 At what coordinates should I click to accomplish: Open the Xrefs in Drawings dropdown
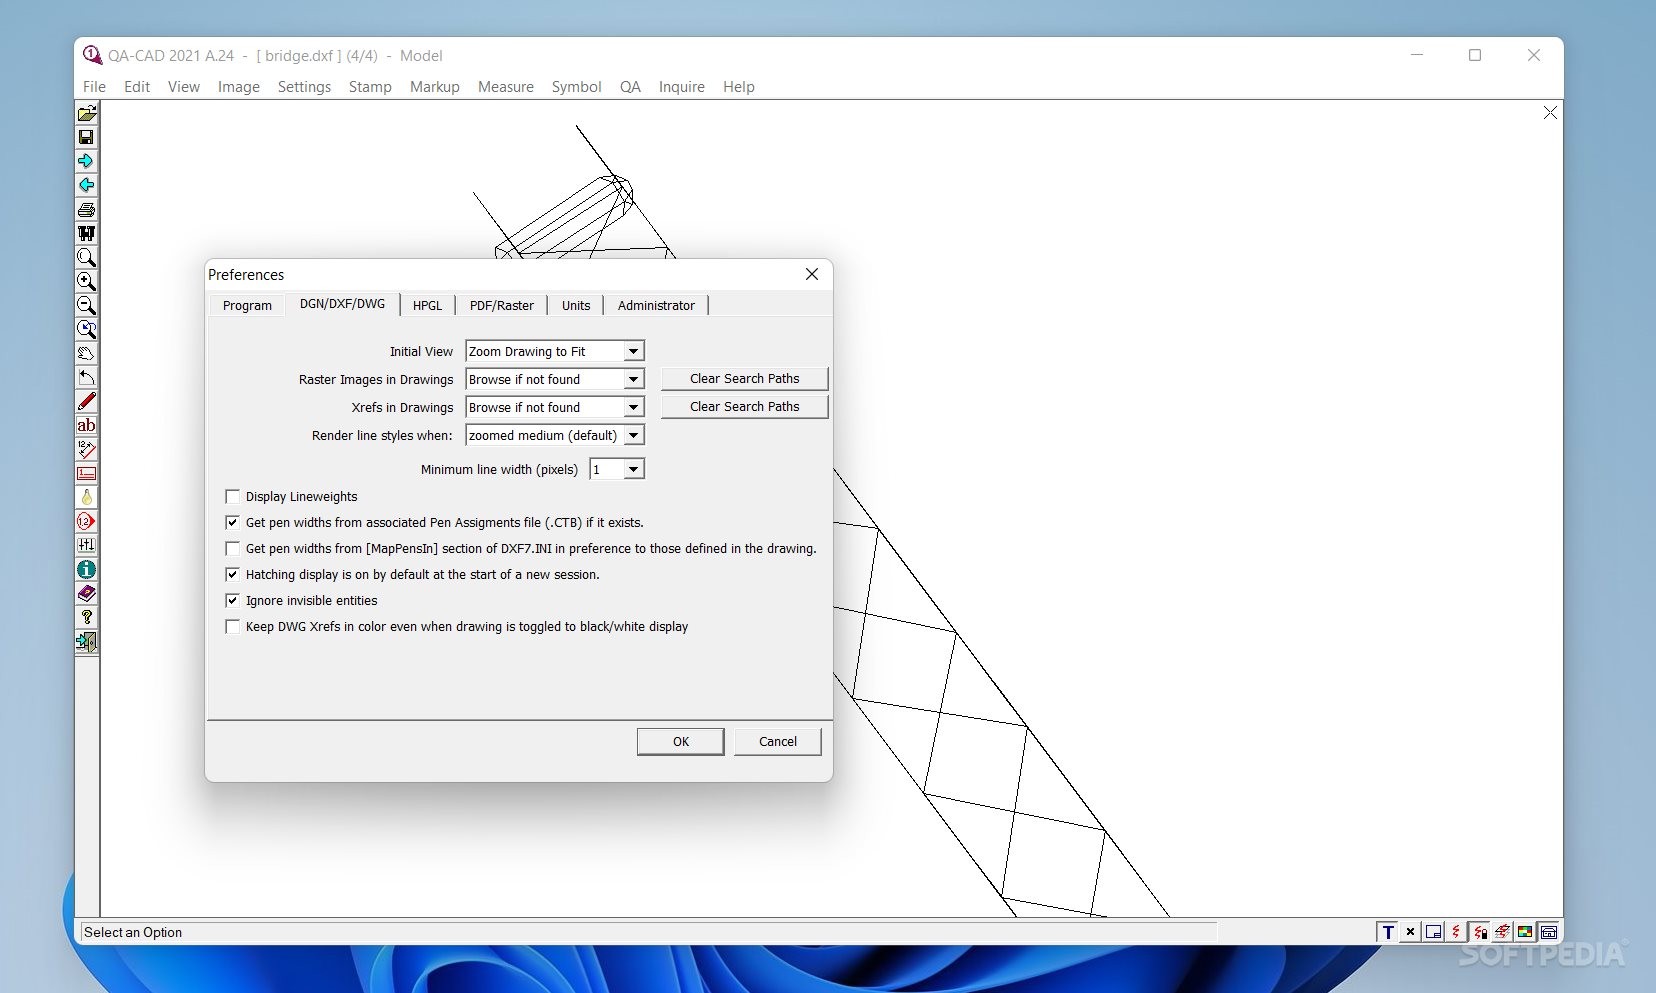pos(633,407)
